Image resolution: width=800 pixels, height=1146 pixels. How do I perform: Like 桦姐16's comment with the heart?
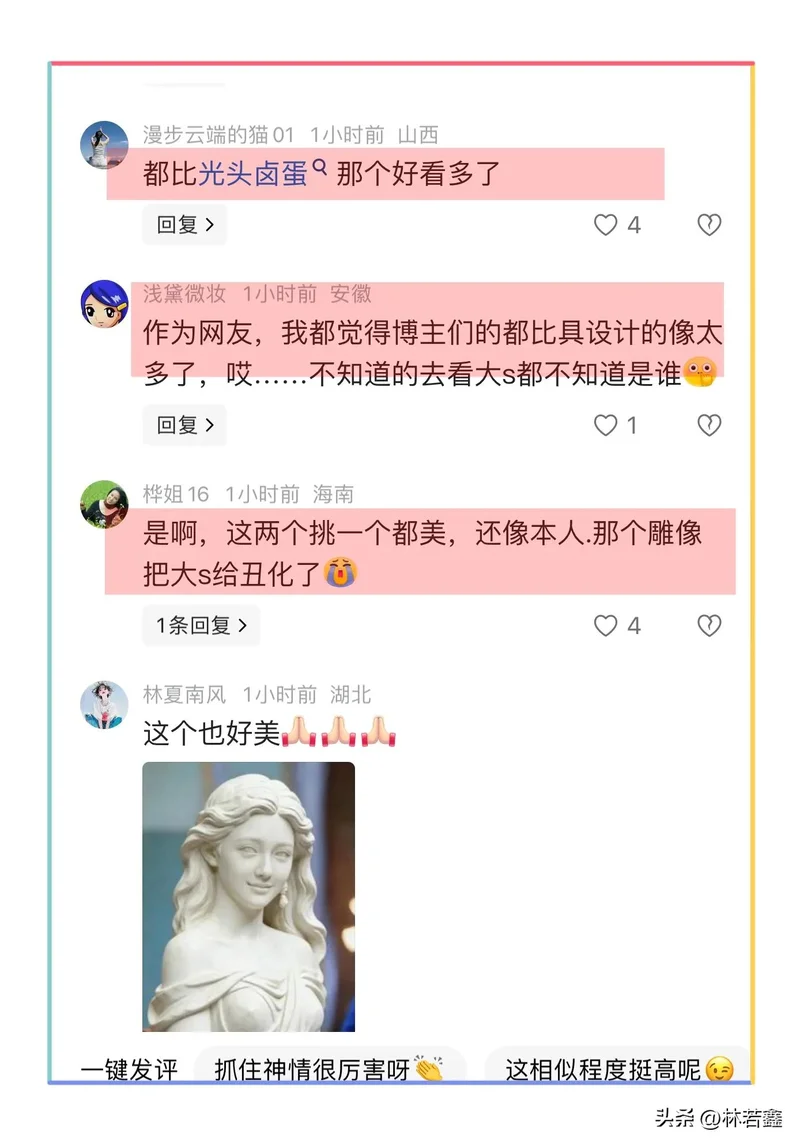pos(606,626)
